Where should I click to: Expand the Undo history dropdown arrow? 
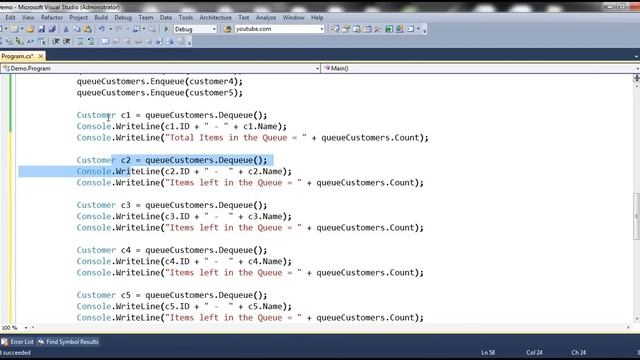pyautogui.click(x=111, y=29)
